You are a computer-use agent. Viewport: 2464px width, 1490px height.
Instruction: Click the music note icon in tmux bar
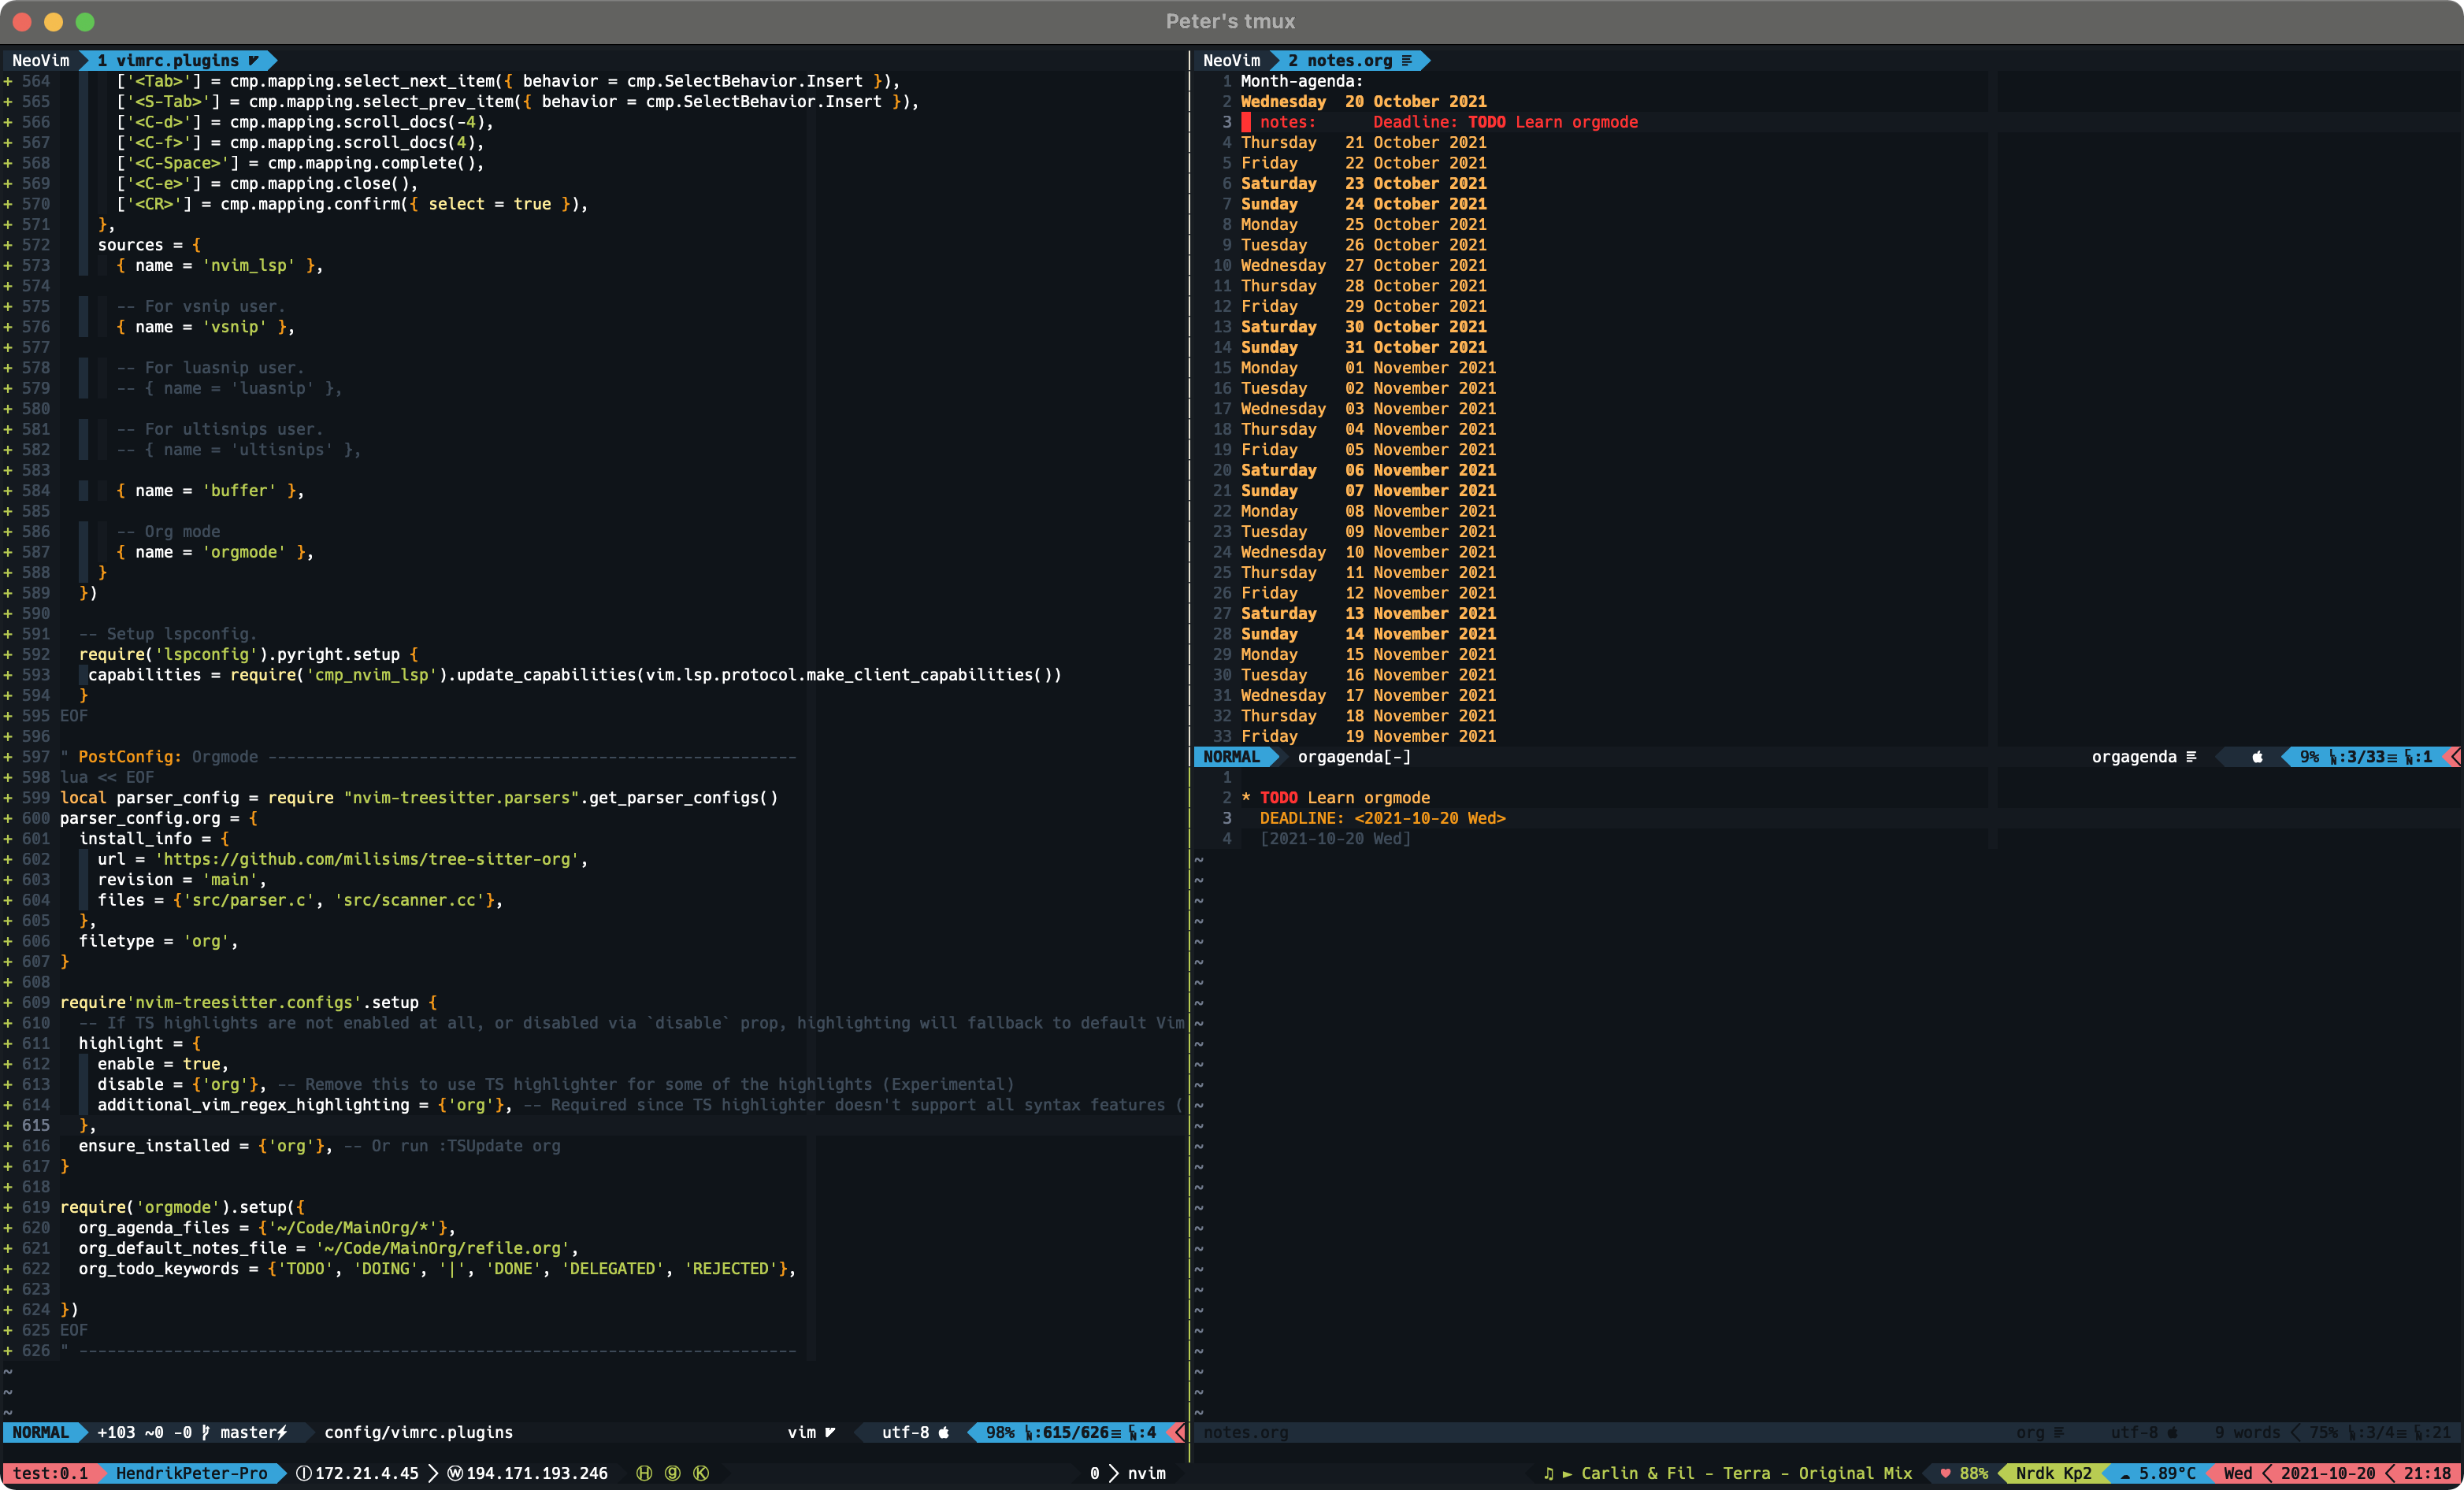[x=1549, y=1473]
